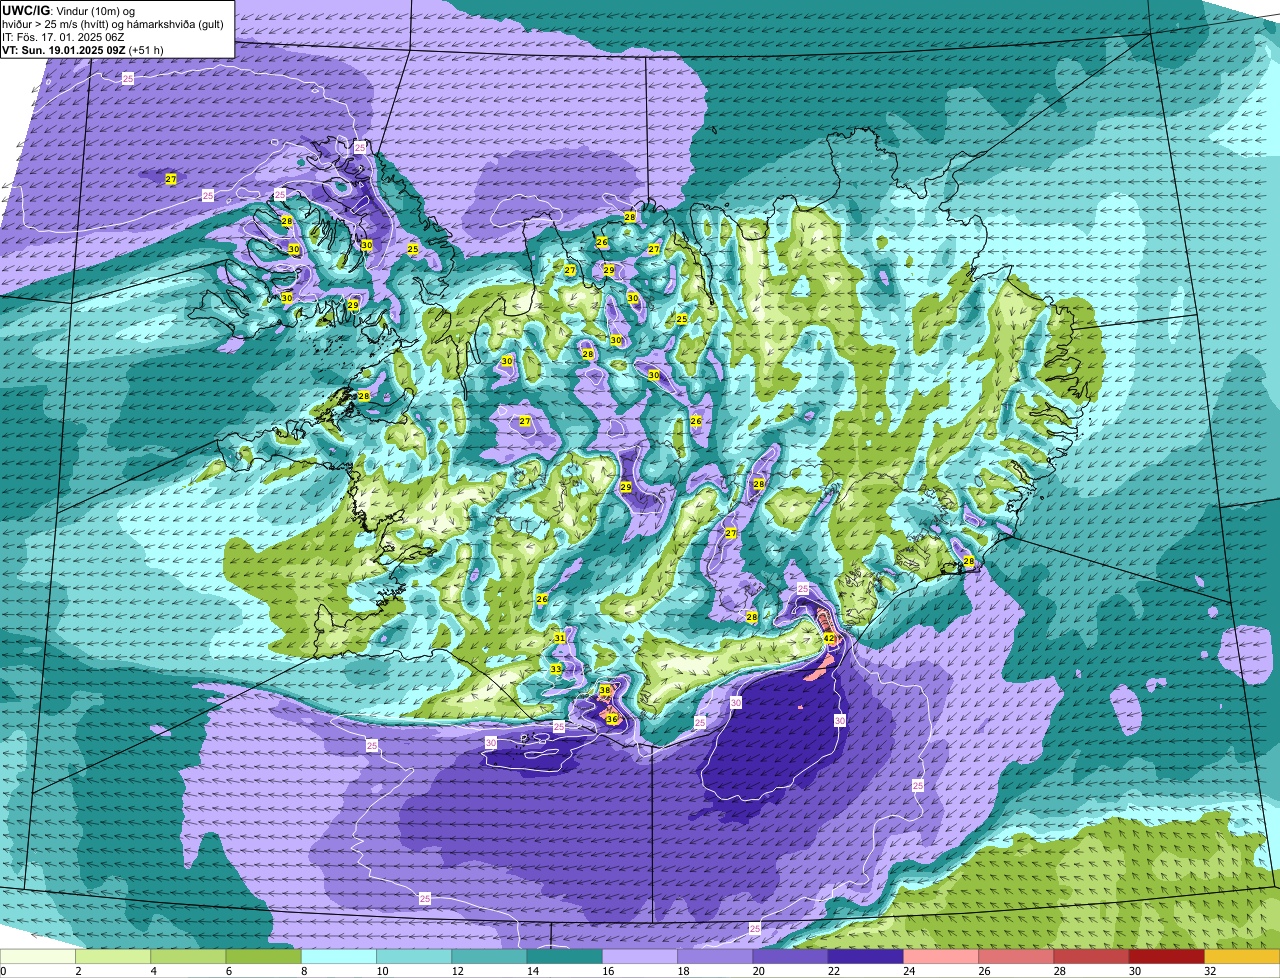This screenshot has width=1280, height=978.
Task: Click the "IT: Fös. 17. 01. 2025 06Z" line
Action: pos(63,36)
